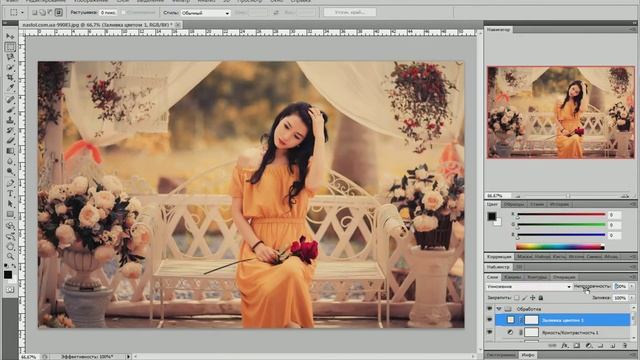
Task: Switch to Каналы tab
Action: (x=512, y=277)
